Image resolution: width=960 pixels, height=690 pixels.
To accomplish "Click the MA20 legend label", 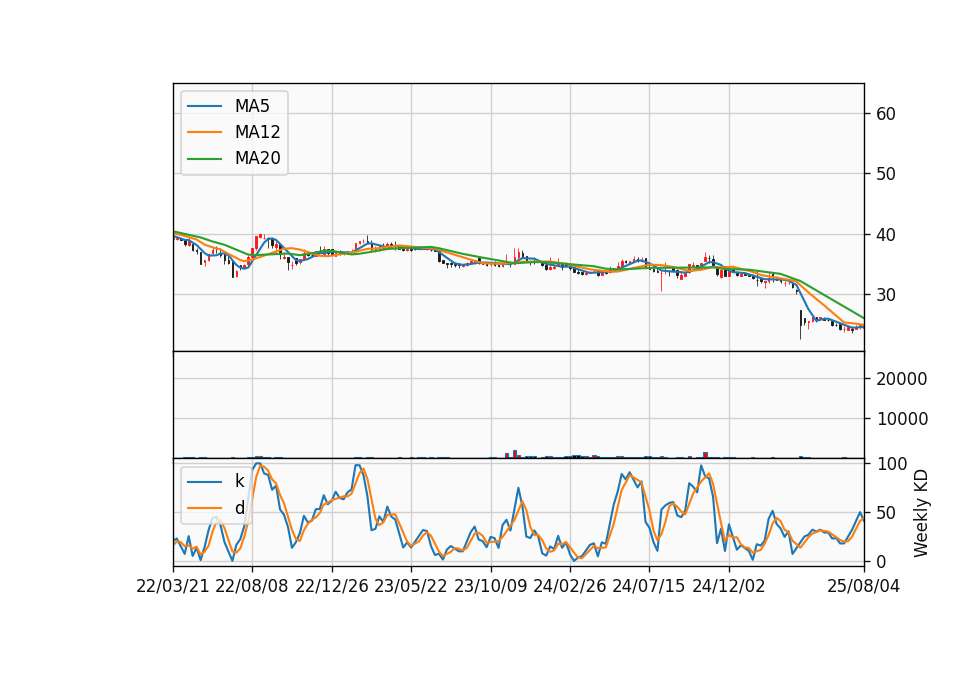I will tap(257, 158).
